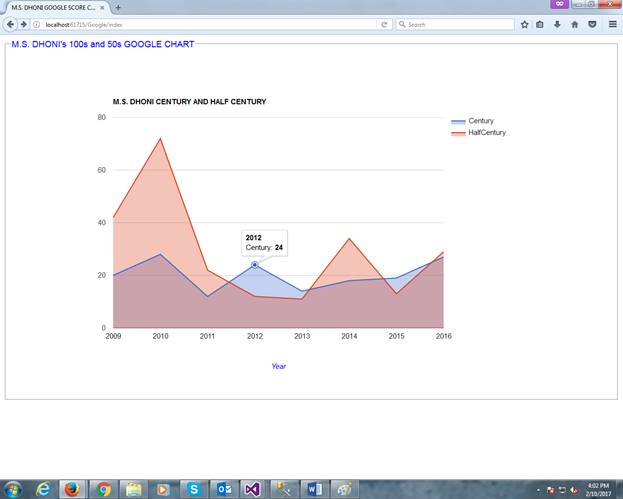Click the forward navigation arrow
The width and height of the screenshot is (623, 499).
[23, 24]
